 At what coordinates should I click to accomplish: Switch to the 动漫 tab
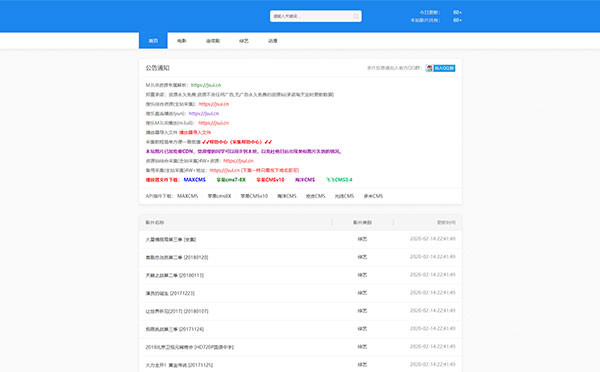[x=273, y=41]
